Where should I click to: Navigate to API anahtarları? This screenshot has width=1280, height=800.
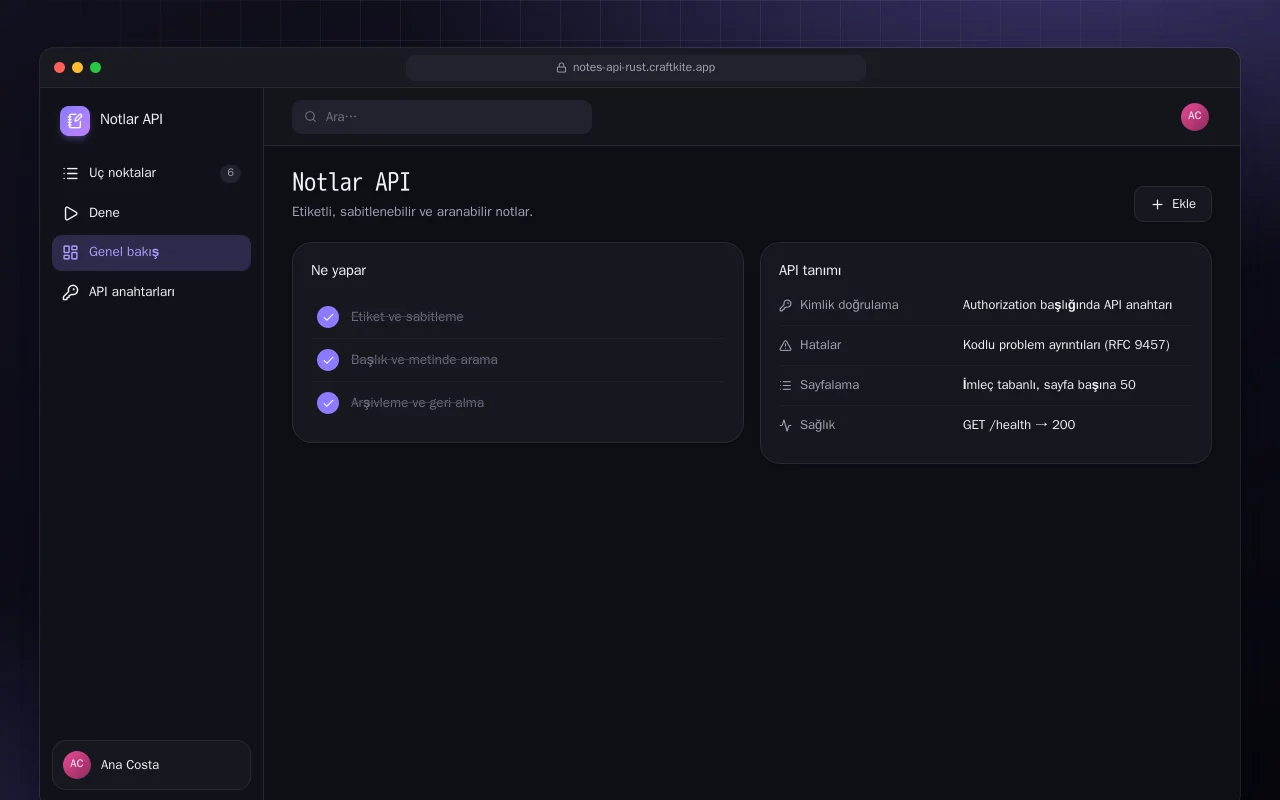[x=151, y=293]
